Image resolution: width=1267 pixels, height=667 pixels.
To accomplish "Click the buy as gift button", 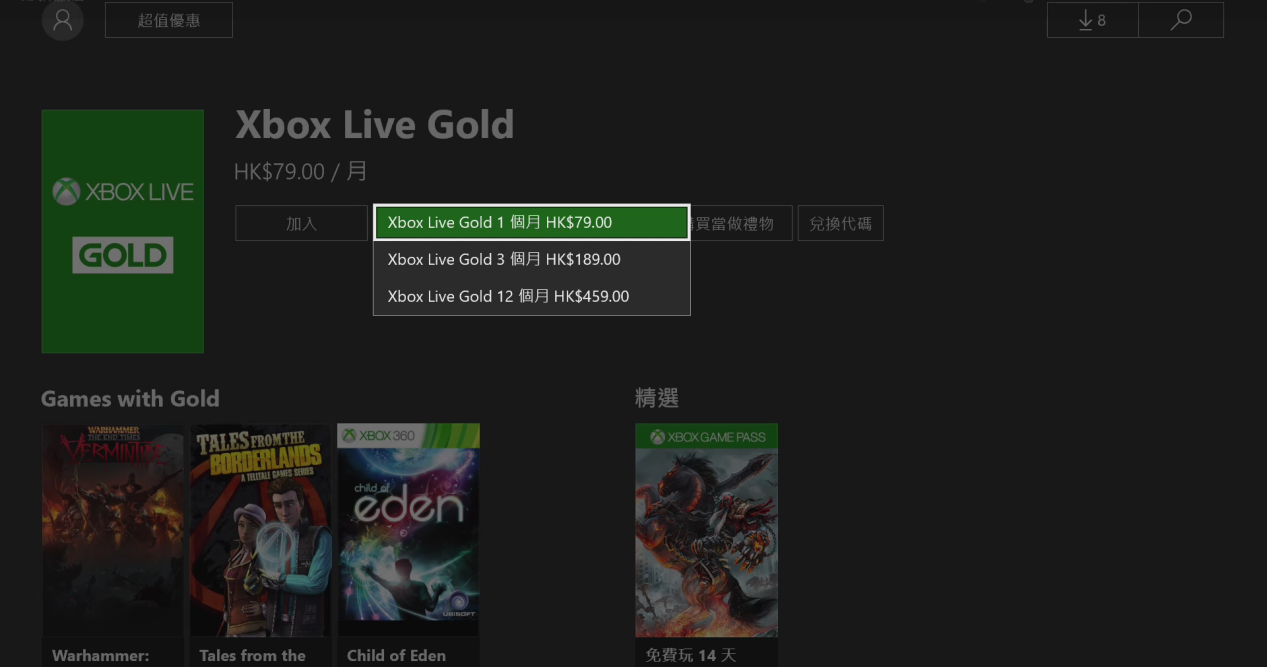I will tap(741, 223).
